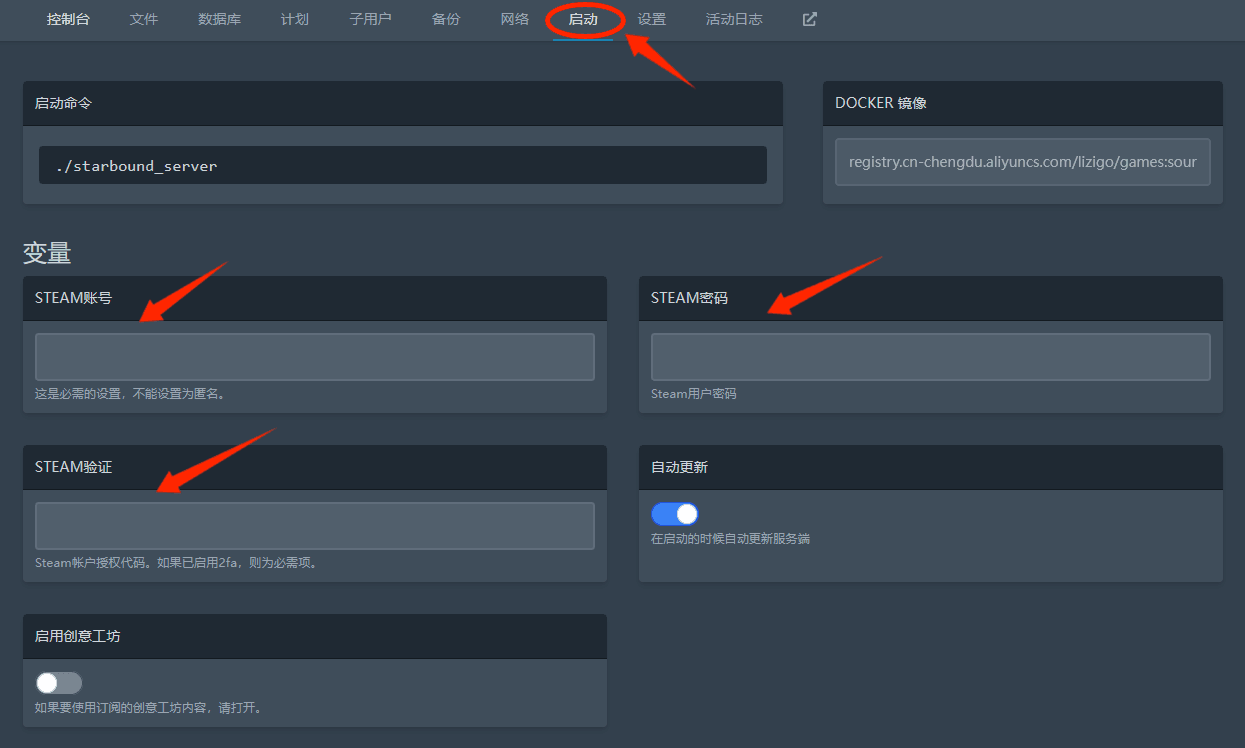The width and height of the screenshot is (1245, 748).
Task: Focus the STEAM账号 input field
Action: click(x=315, y=357)
